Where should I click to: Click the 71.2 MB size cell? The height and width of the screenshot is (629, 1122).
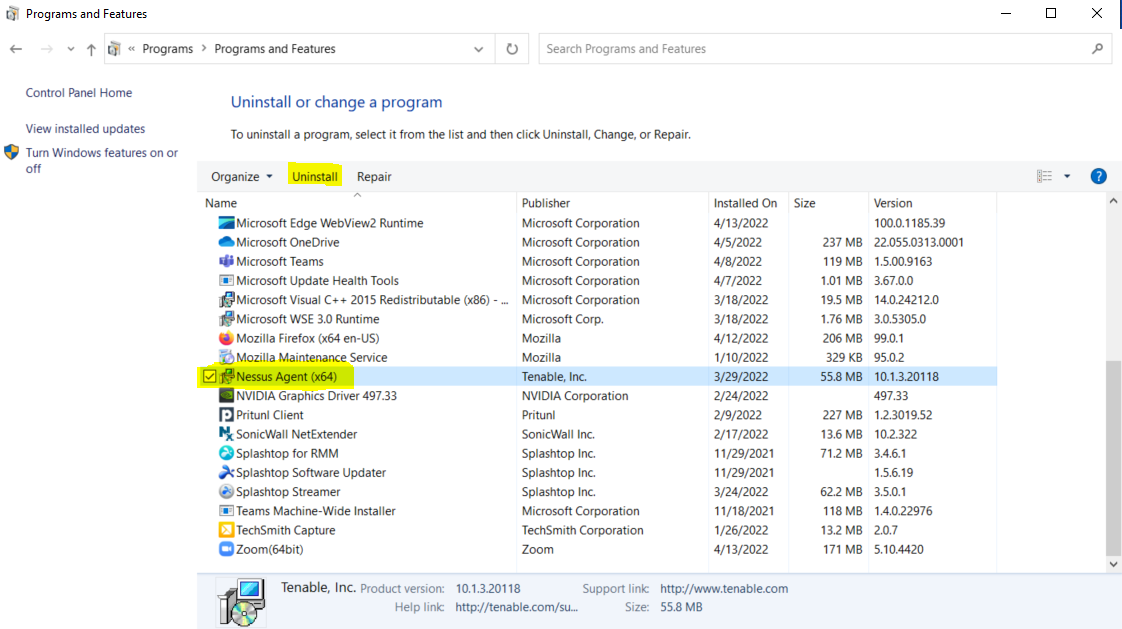(841, 454)
